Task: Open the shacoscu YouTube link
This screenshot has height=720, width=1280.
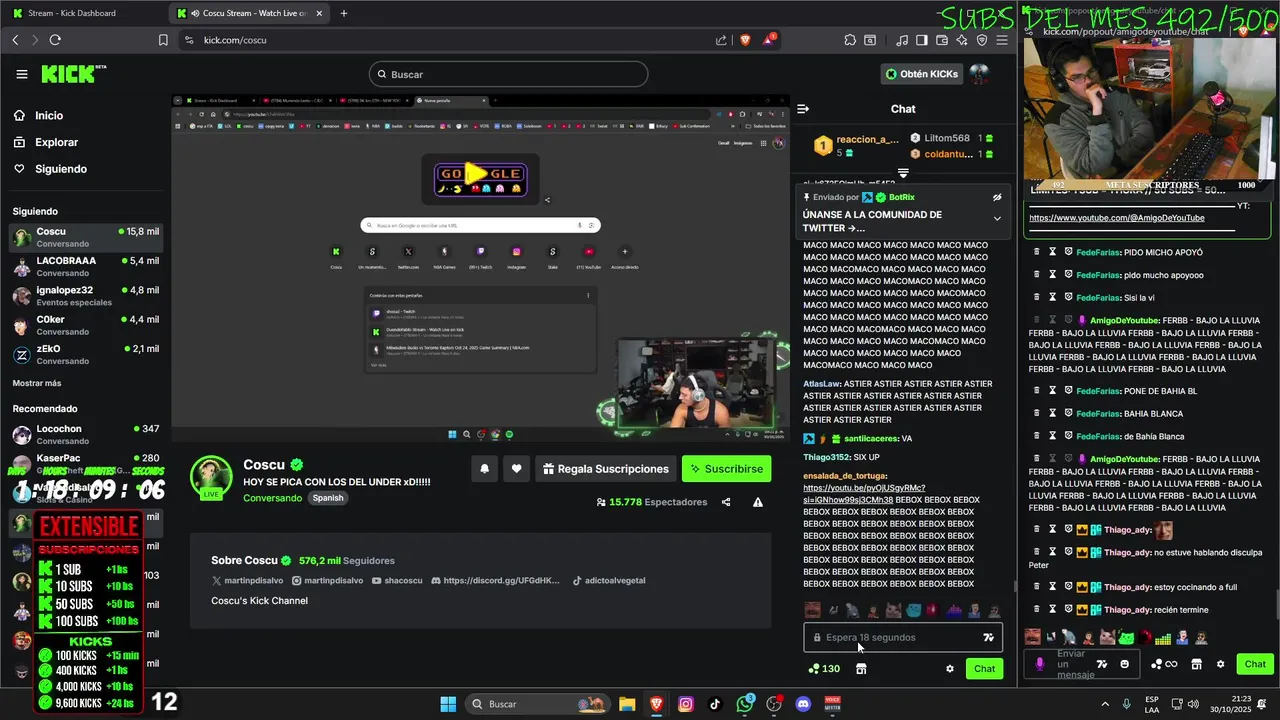Action: pyautogui.click(x=398, y=581)
